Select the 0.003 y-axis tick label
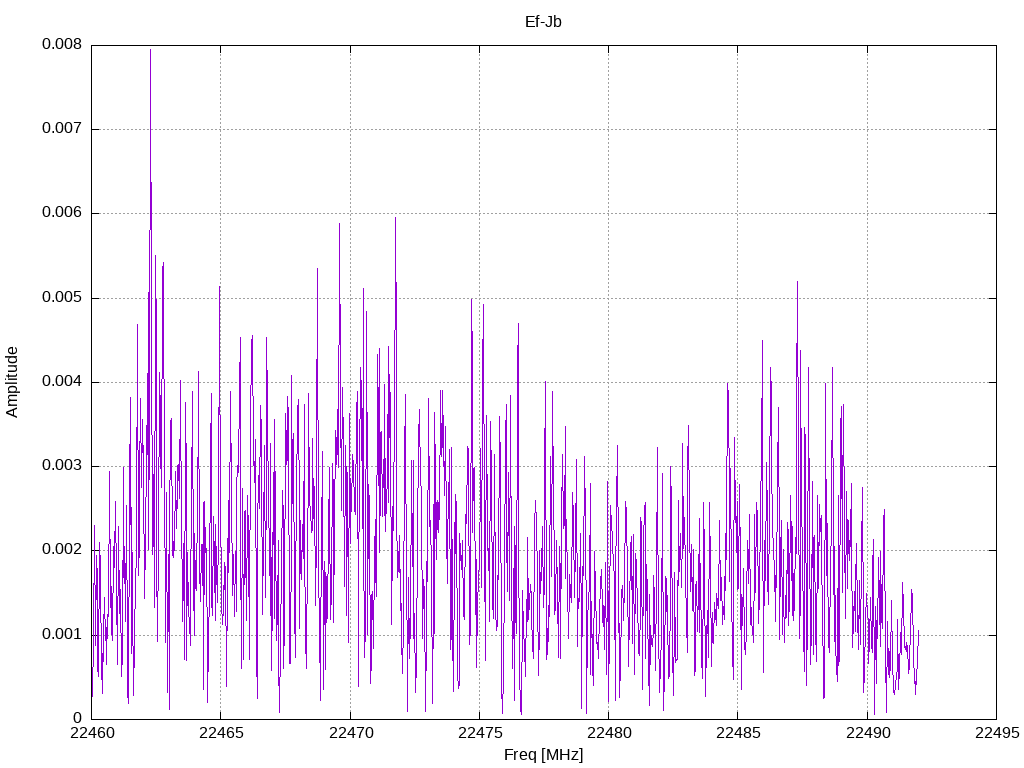 pos(62,466)
